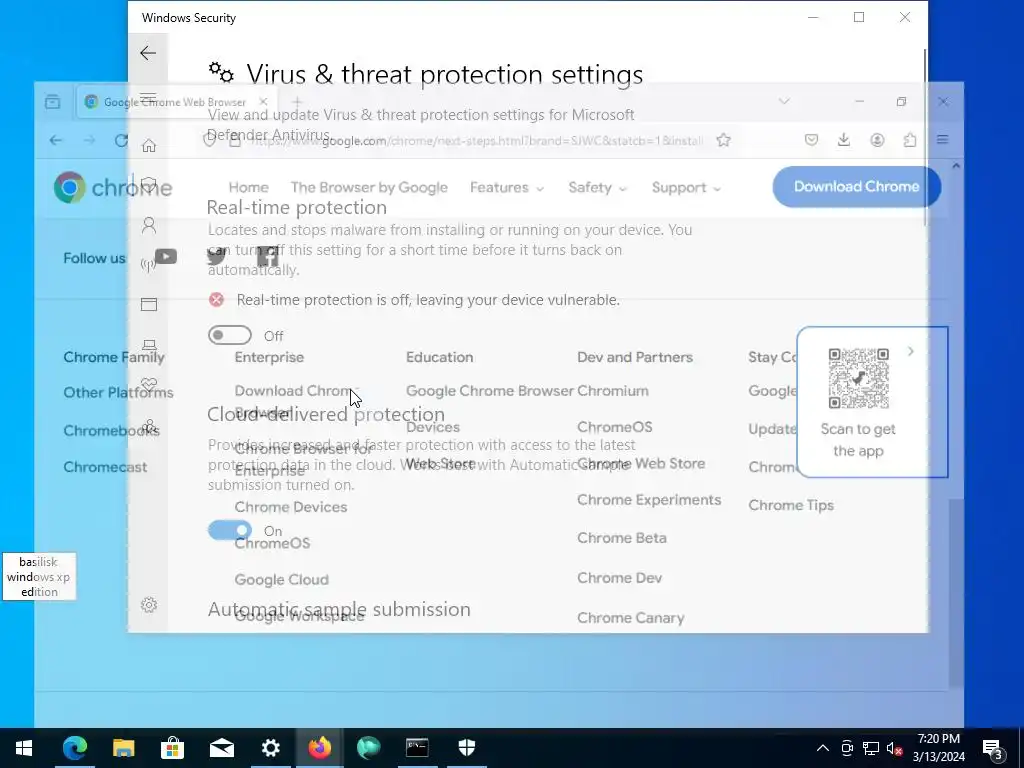Turn on Real-time protection toggle
This screenshot has height=768, width=1024.
pos(229,335)
